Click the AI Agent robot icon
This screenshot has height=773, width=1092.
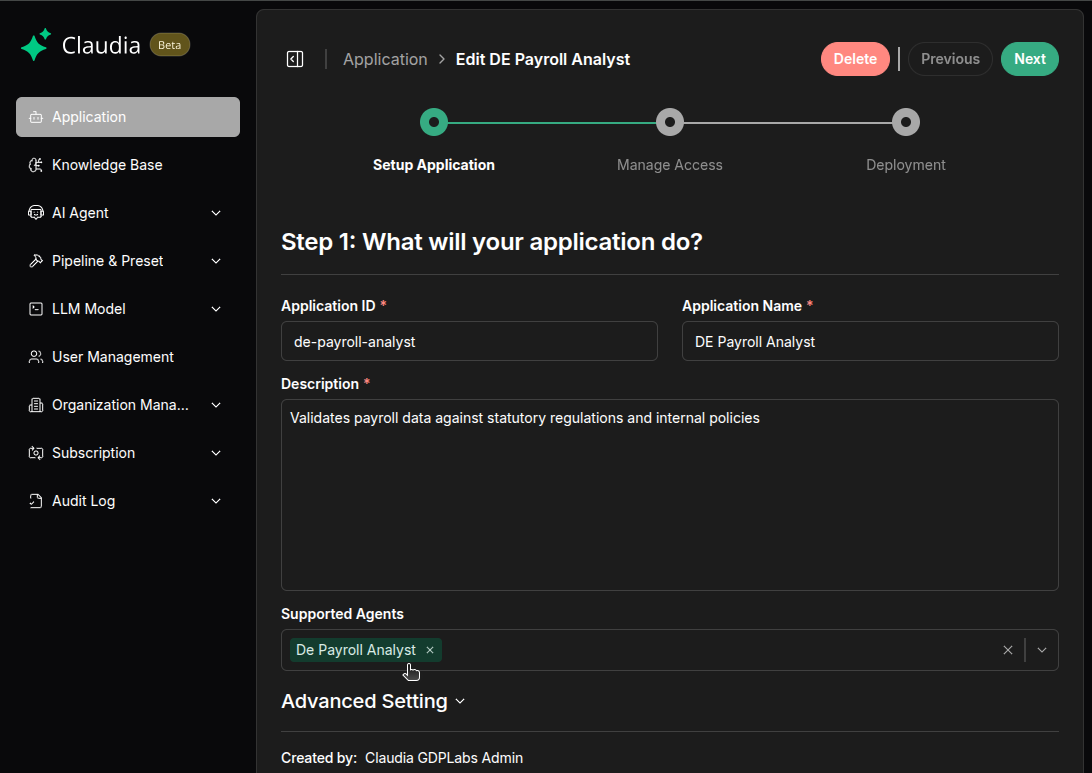[36, 213]
